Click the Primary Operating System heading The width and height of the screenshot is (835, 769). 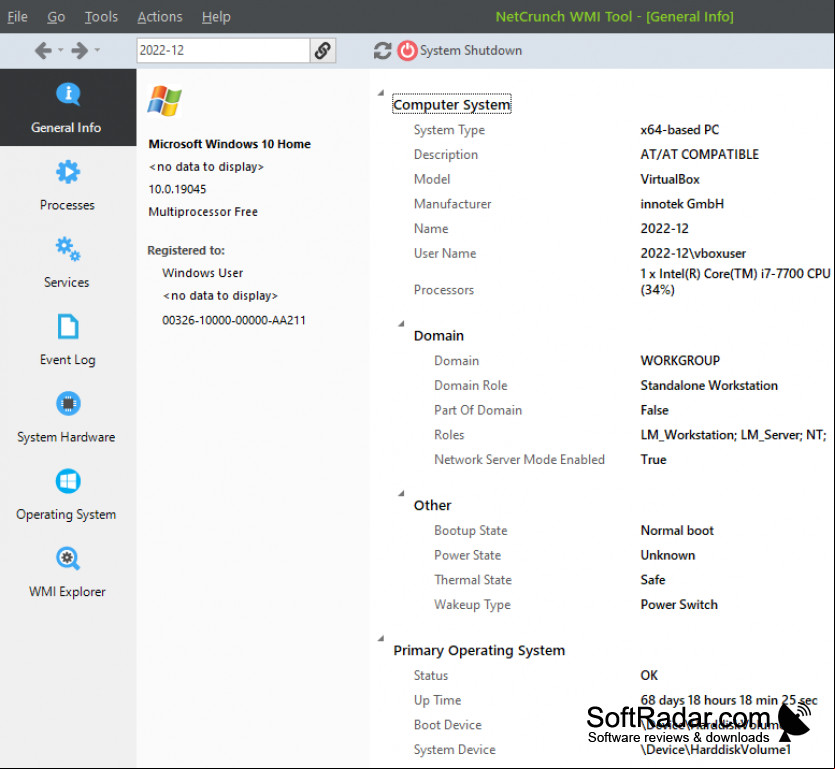pos(479,651)
